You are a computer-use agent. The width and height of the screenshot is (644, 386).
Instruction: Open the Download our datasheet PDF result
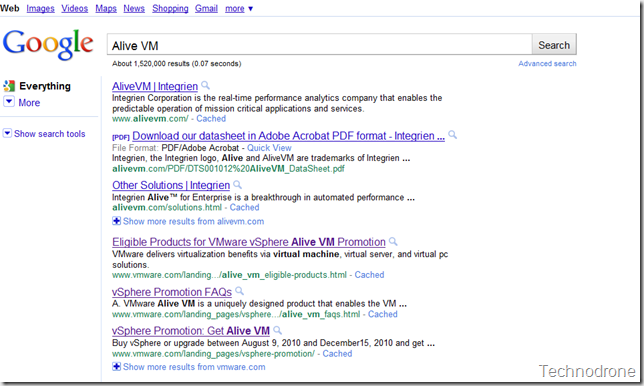[x=288, y=136]
